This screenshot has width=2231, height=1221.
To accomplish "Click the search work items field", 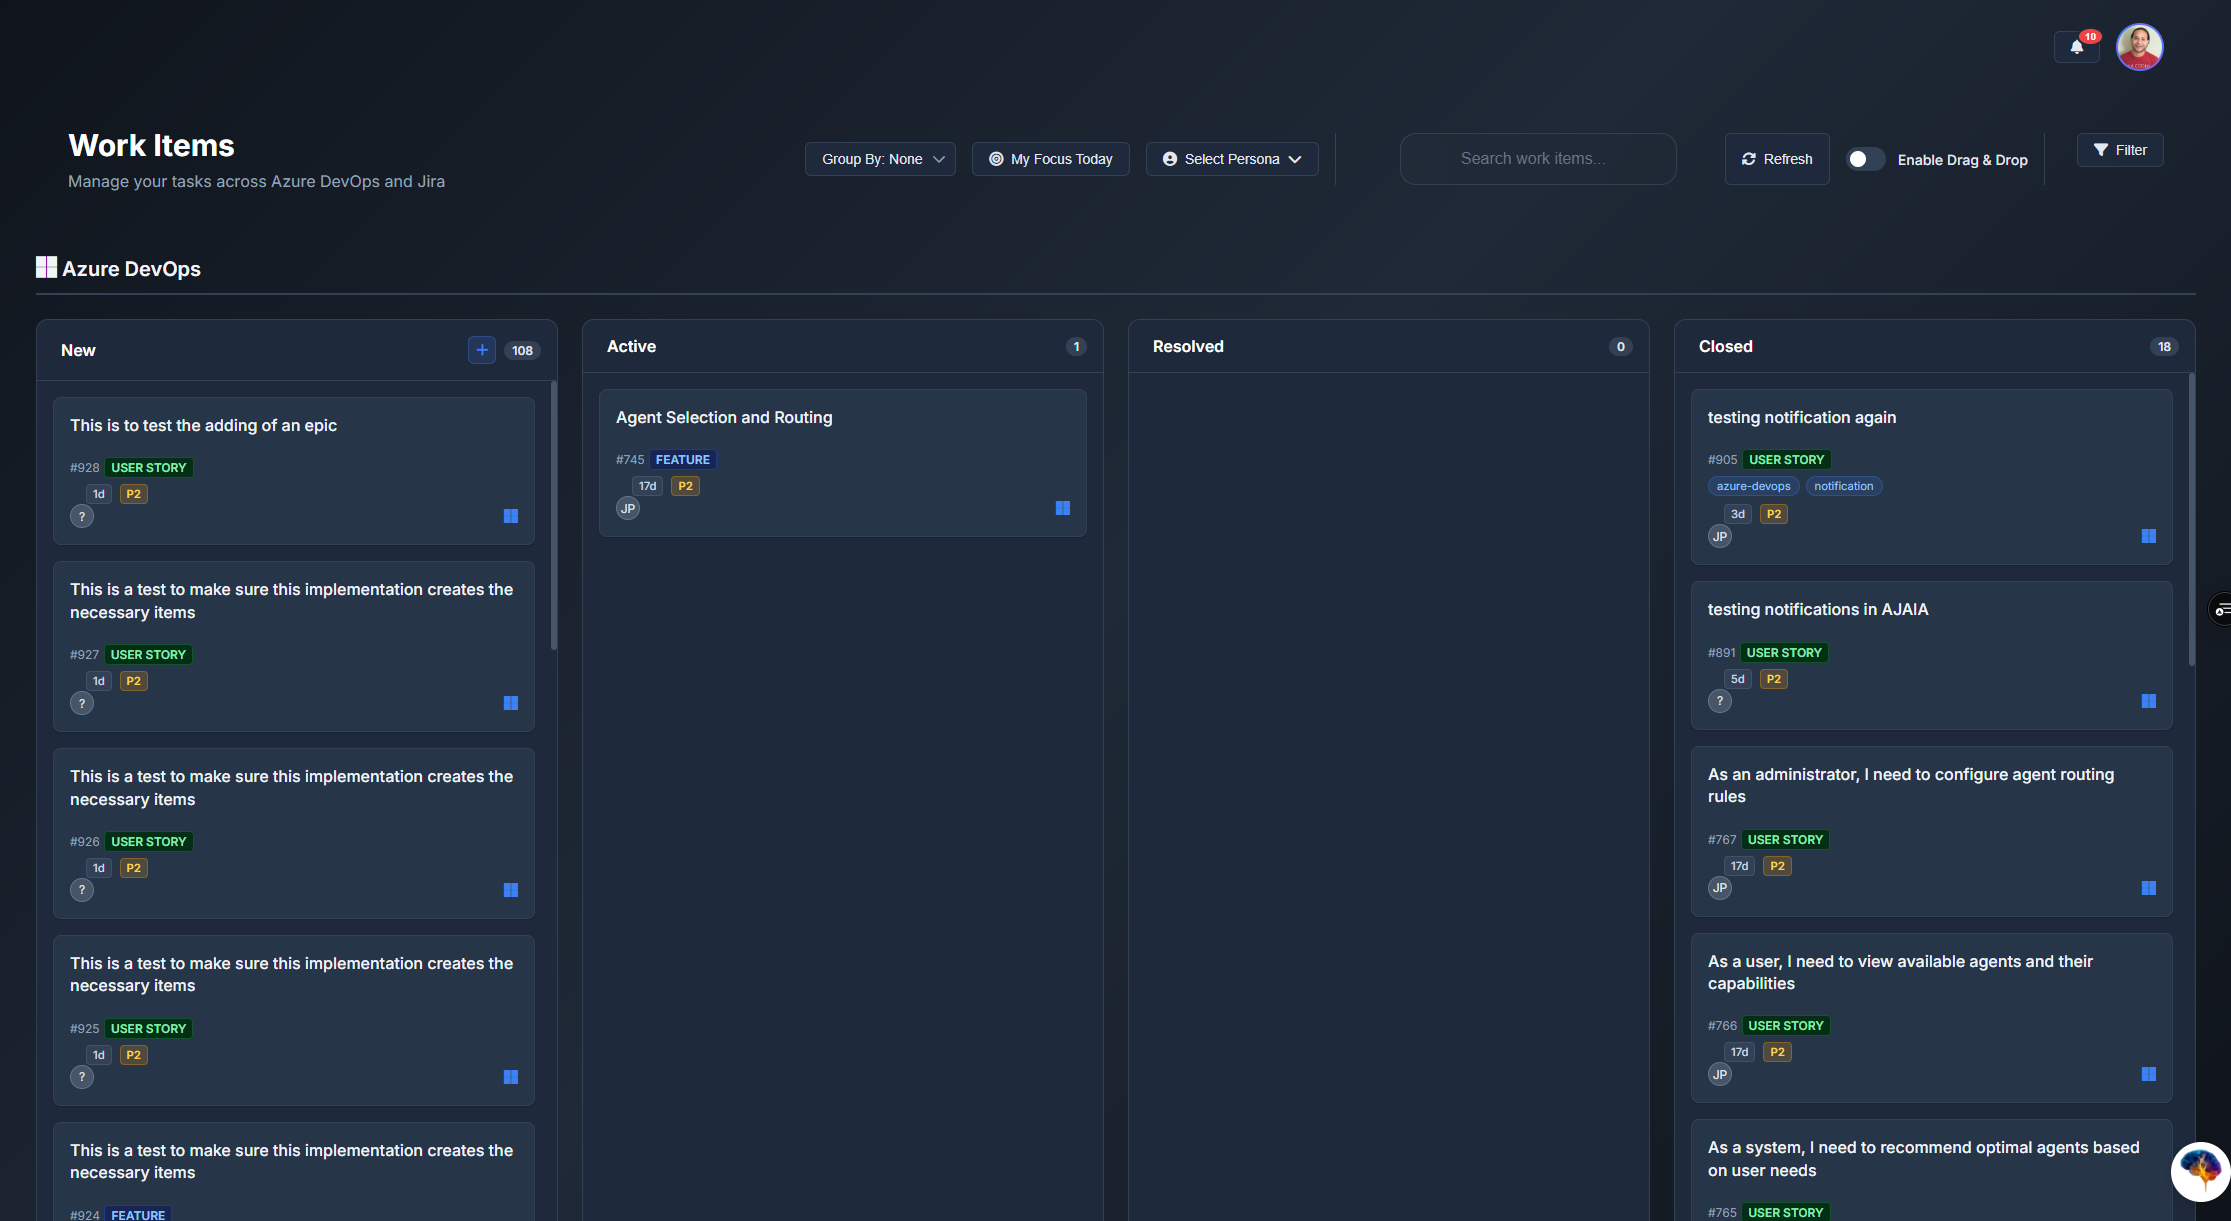I will coord(1537,158).
